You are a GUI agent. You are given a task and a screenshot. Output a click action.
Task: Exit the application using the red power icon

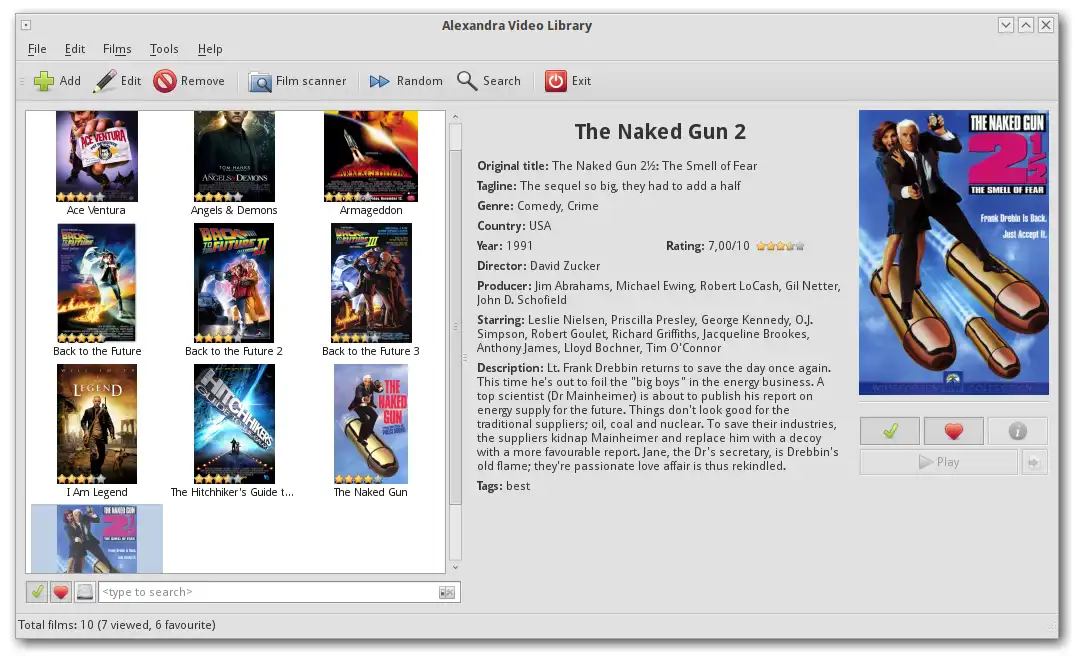(568, 81)
